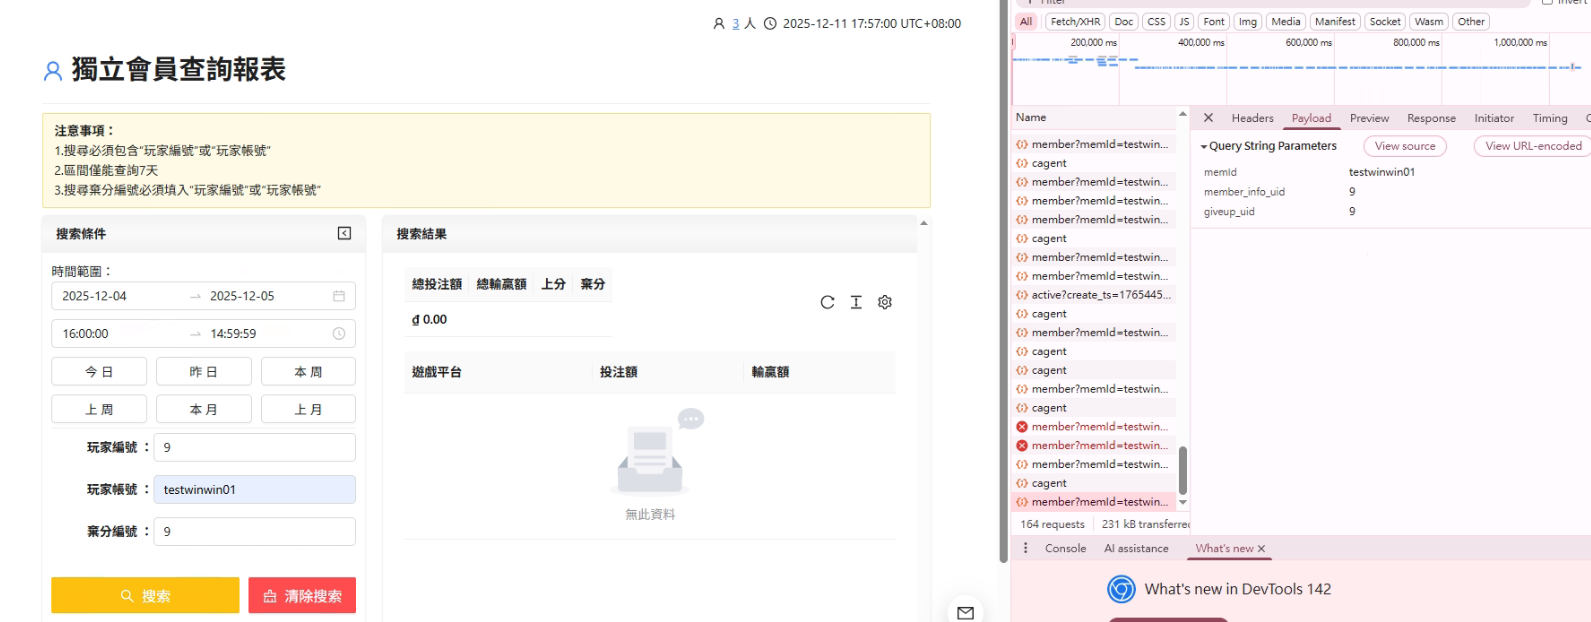Open DevTools drawer three-dot menu
Viewport: 1591px width, 622px height.
(1025, 548)
